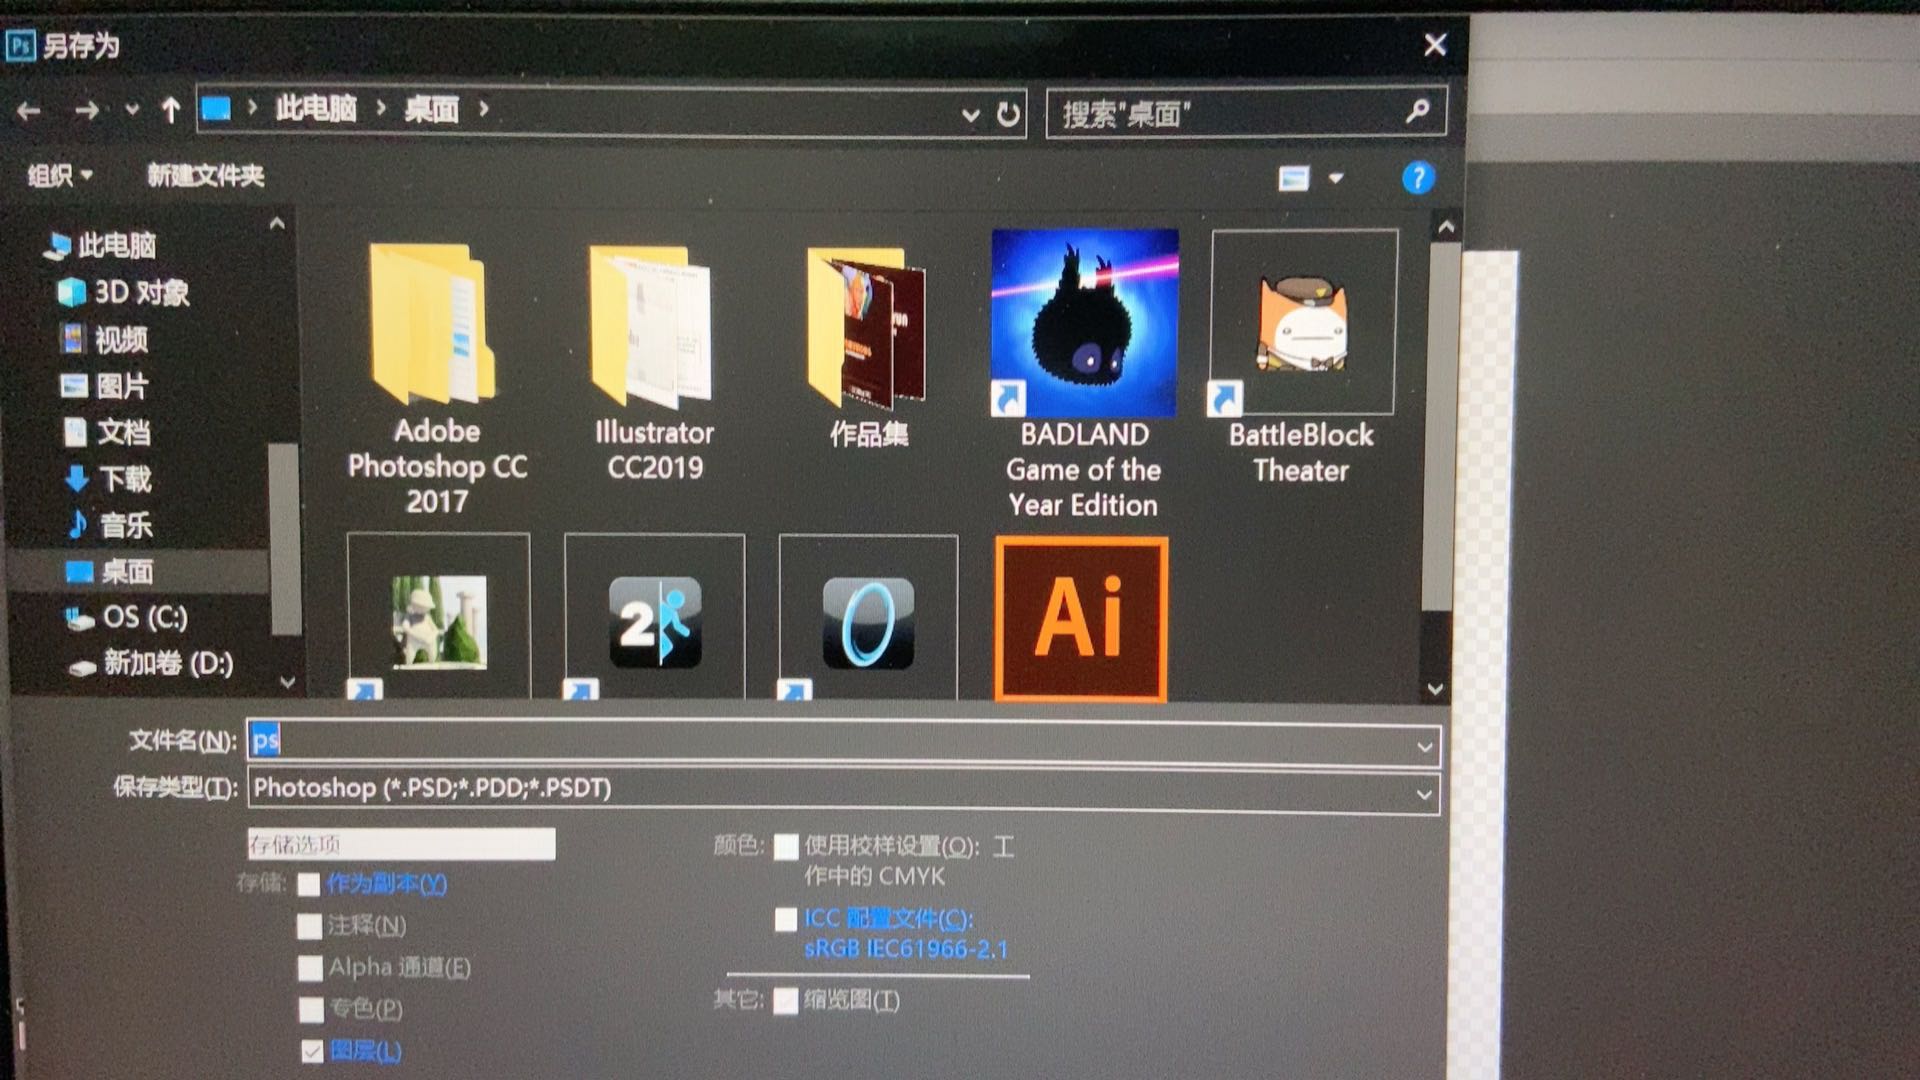Select the Portal 2 shortcut icon
1920x1080 pixels.
[x=654, y=622]
